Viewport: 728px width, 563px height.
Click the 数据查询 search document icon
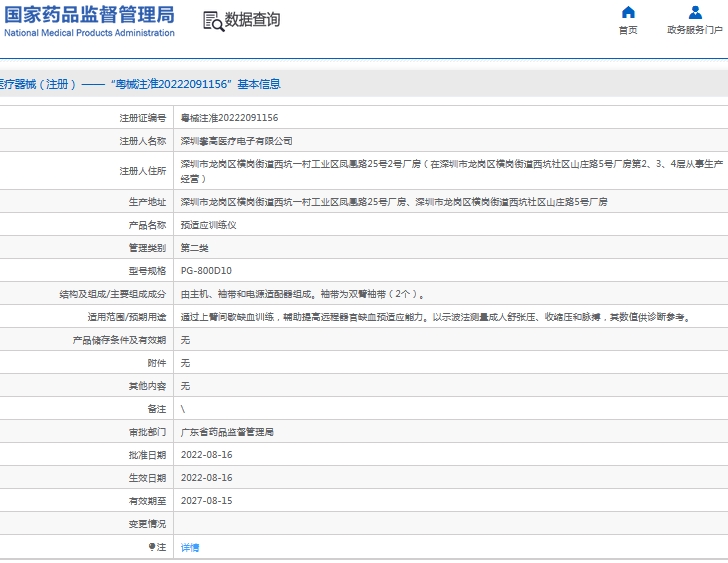tap(214, 21)
